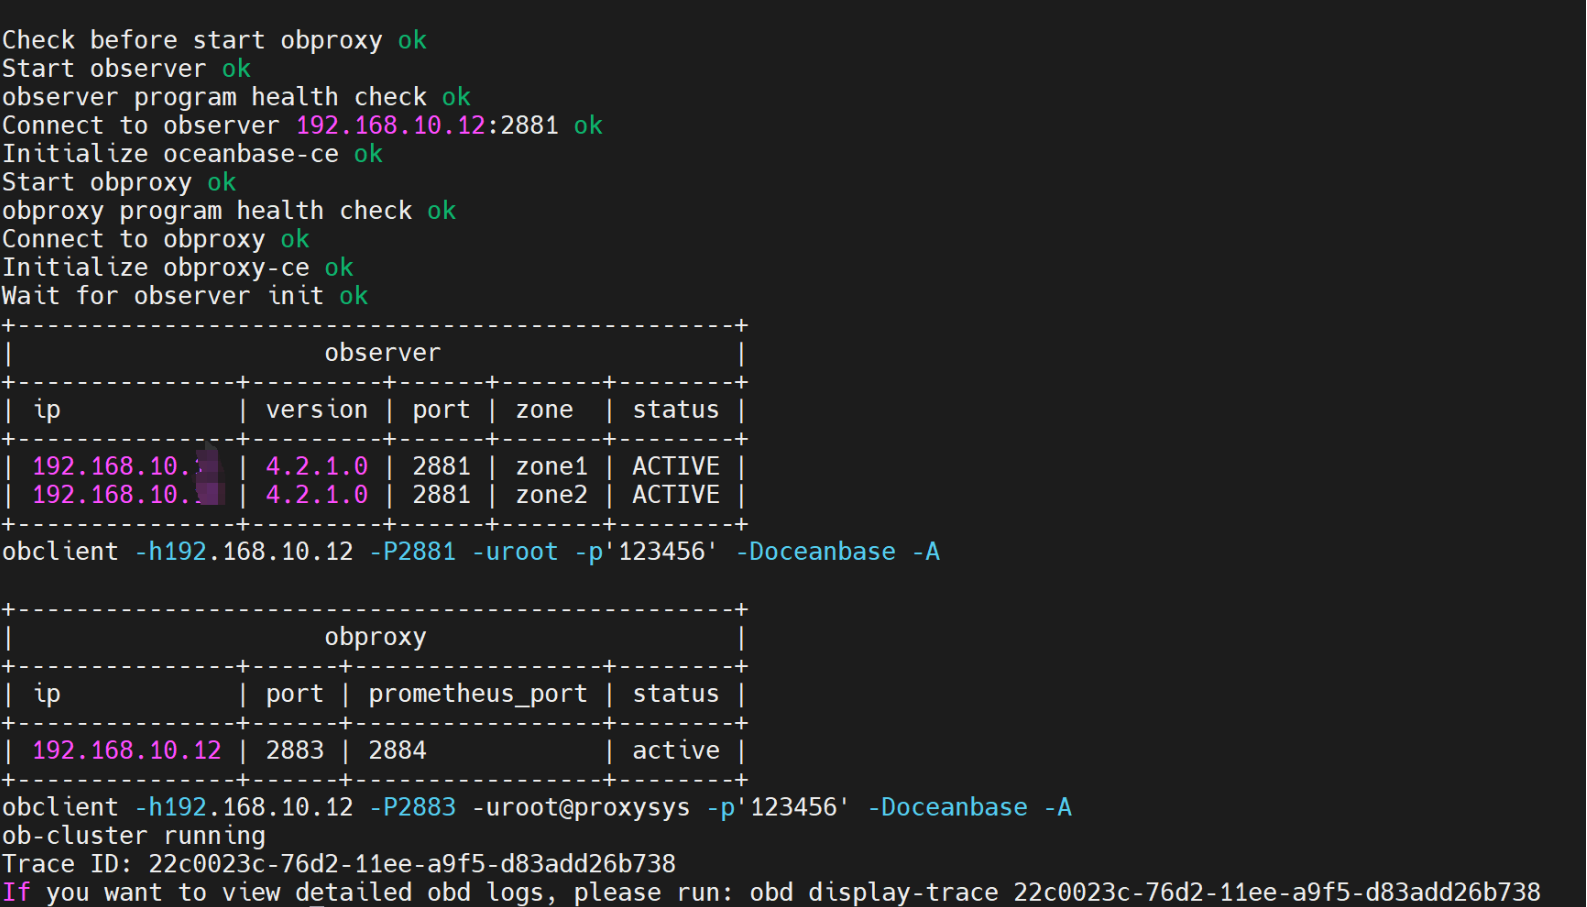1587x907 pixels.
Task: Click the 'Check before start obproxy' line
Action: [214, 40]
